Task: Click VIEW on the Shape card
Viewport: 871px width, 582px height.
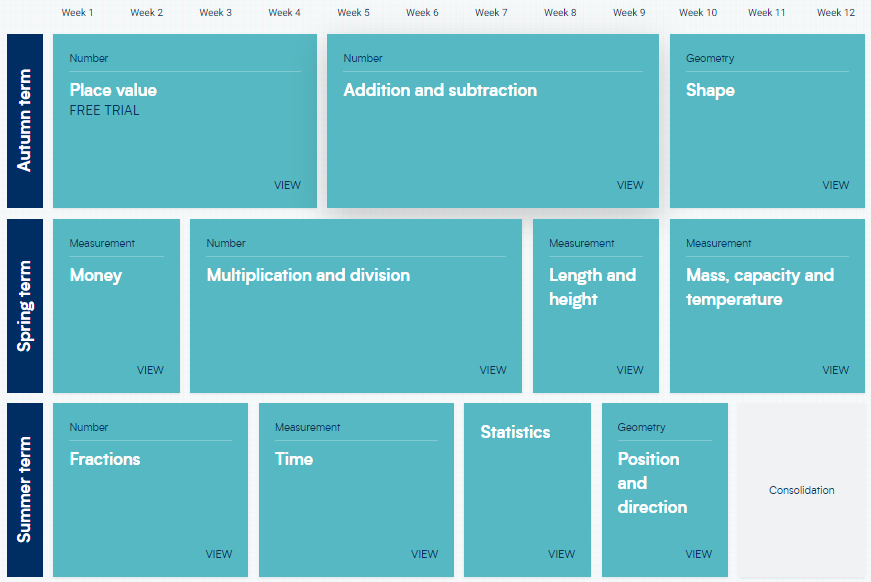Action: pyautogui.click(x=835, y=185)
